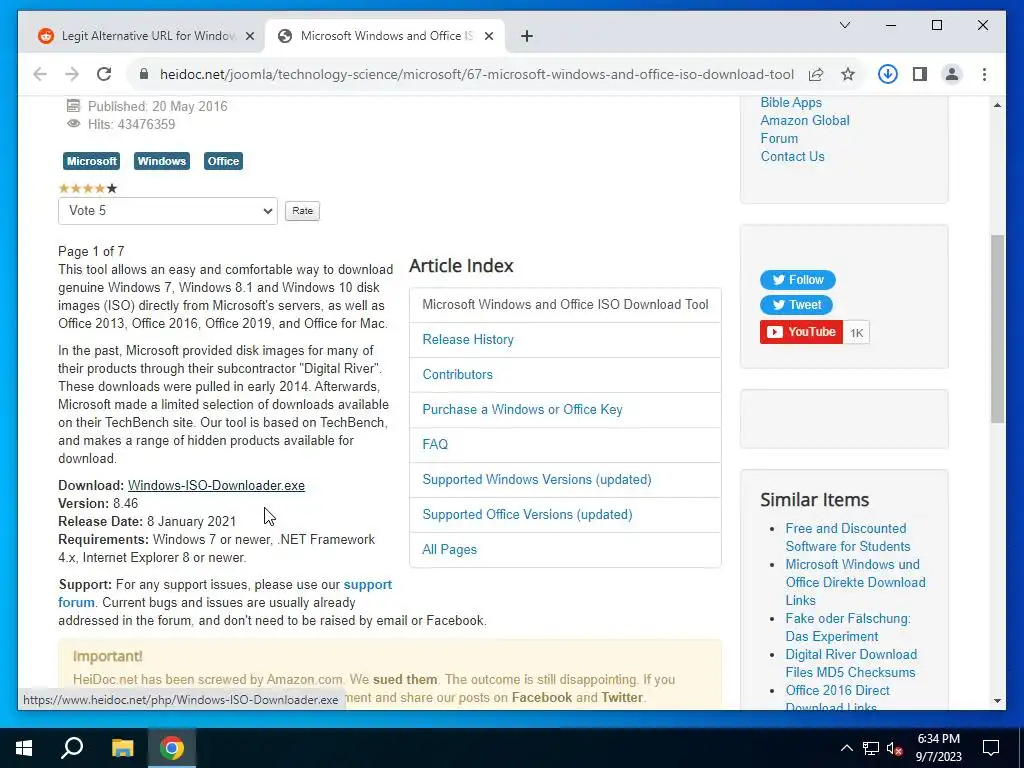Open Free and Discounted Software for Students

[848, 537]
